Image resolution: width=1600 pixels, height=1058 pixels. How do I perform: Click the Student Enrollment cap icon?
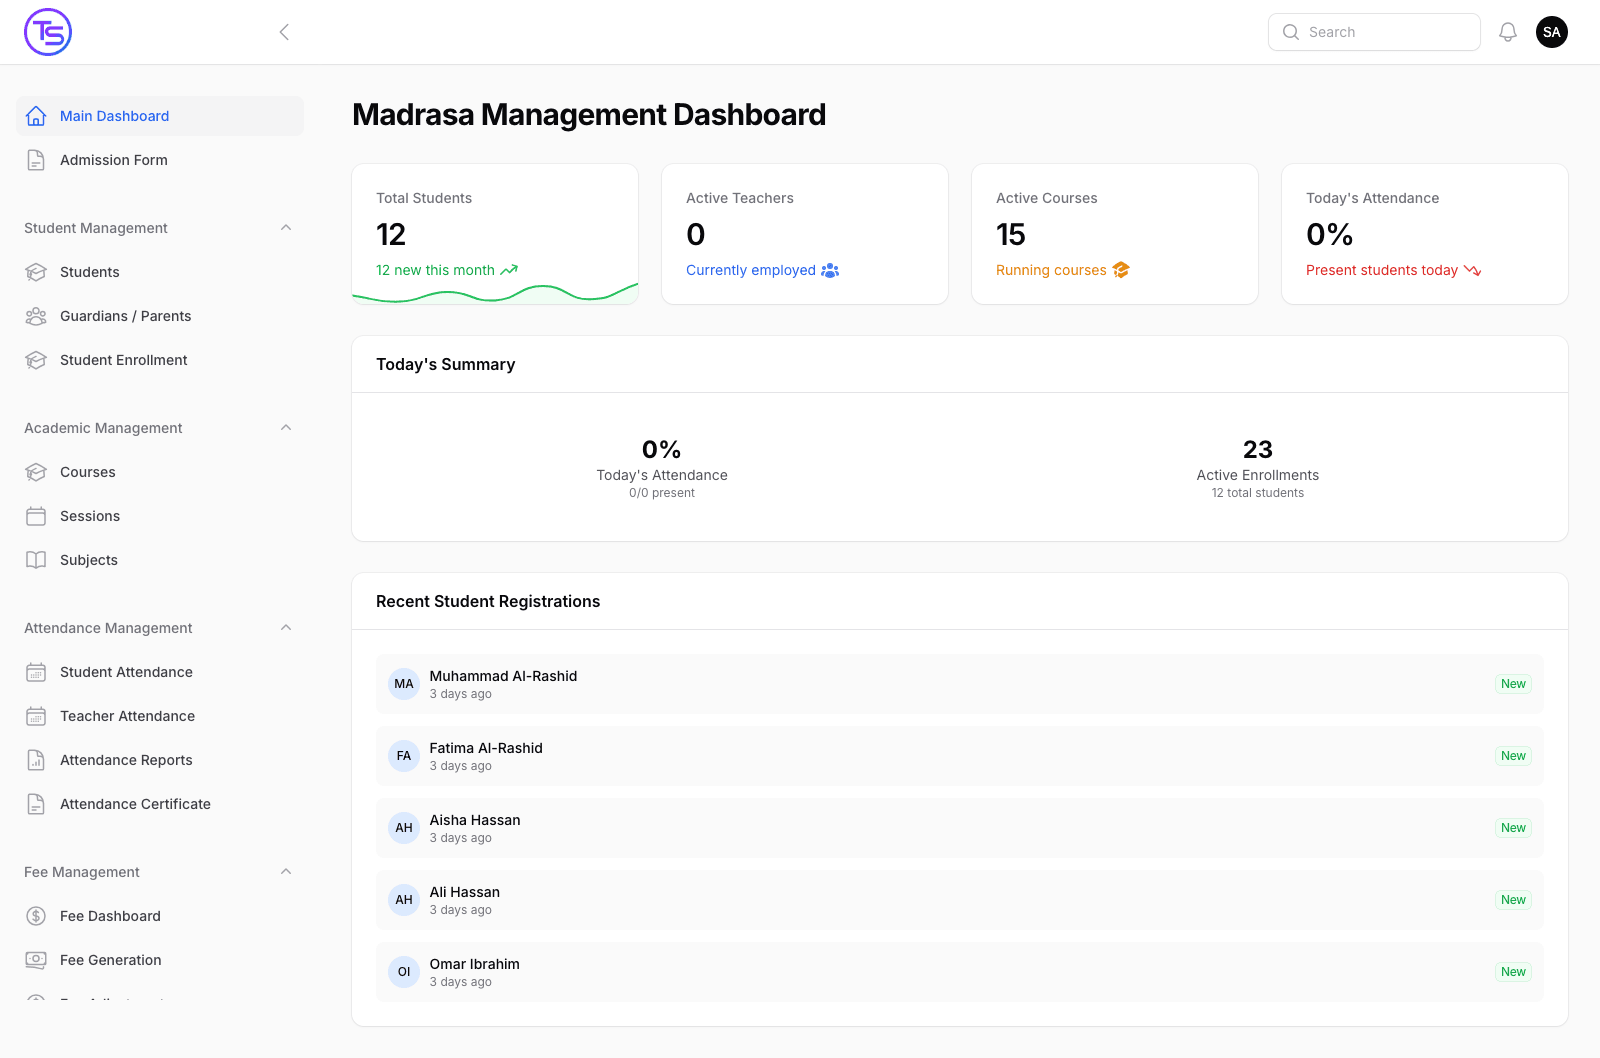coord(36,360)
